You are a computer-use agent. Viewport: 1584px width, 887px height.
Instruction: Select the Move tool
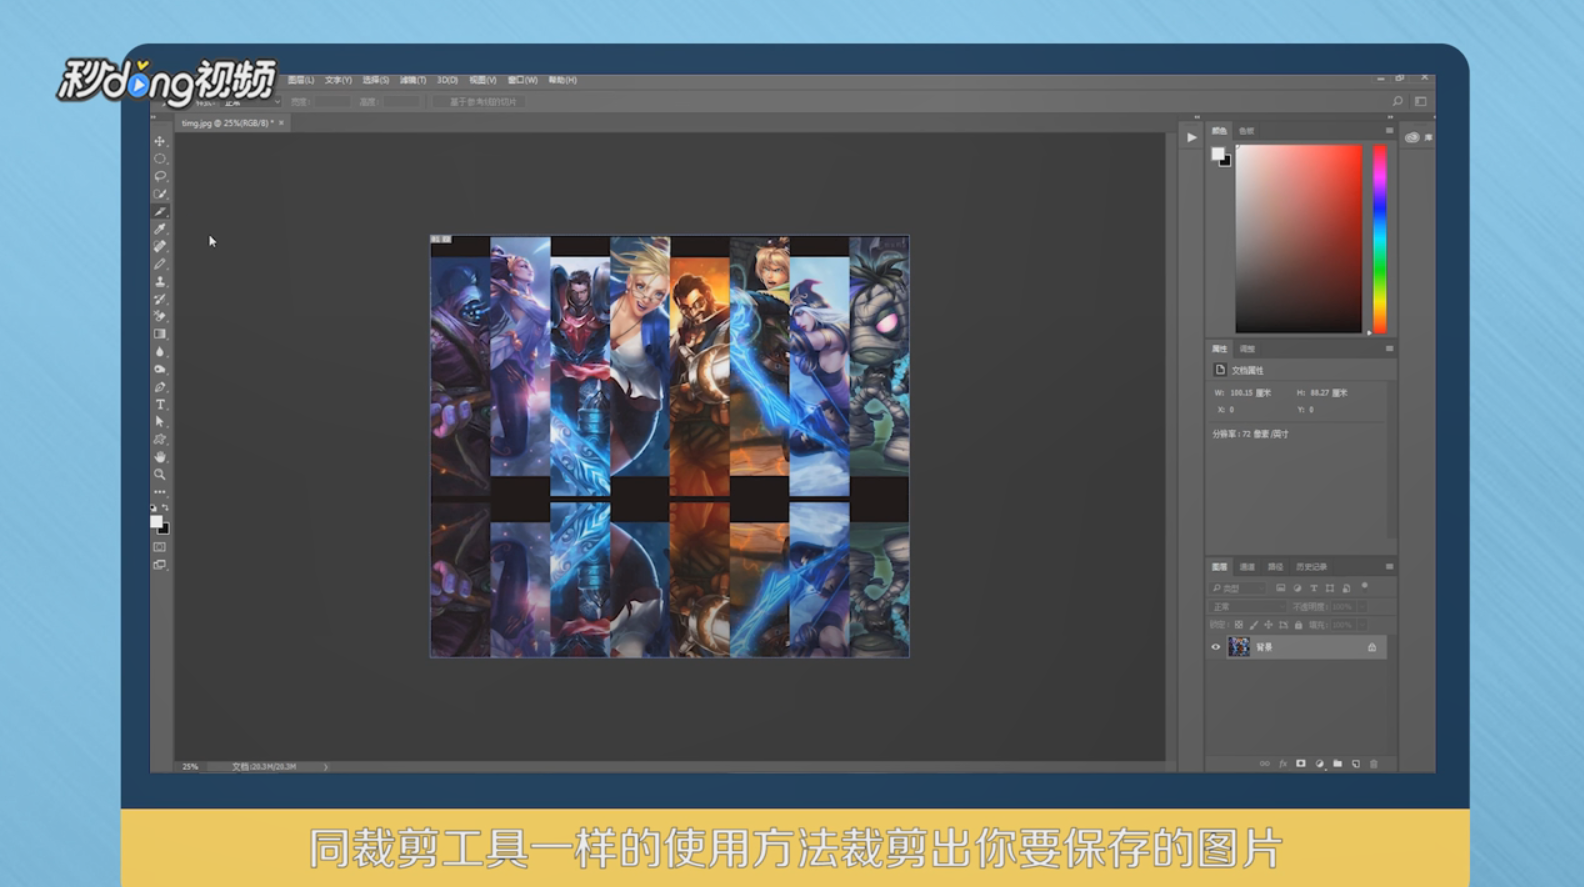[x=160, y=141]
